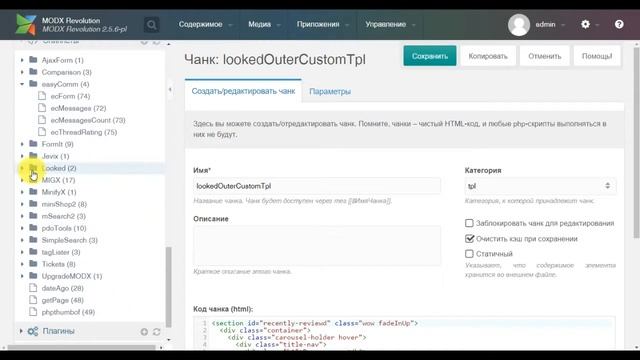This screenshot has width=640, height=360.
Task: Click the miniShop2 folder icon
Action: point(33,204)
